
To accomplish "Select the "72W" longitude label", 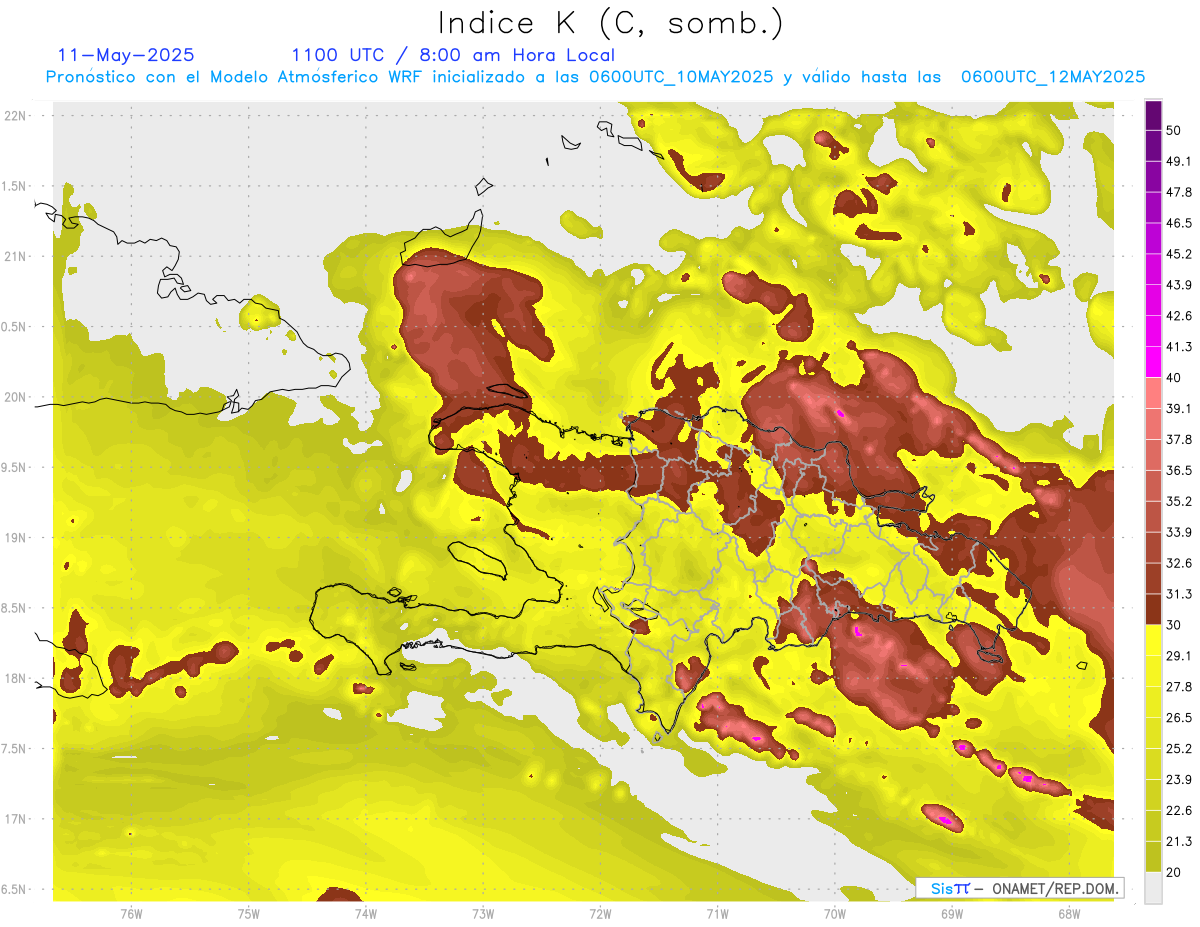I will 600,914.
